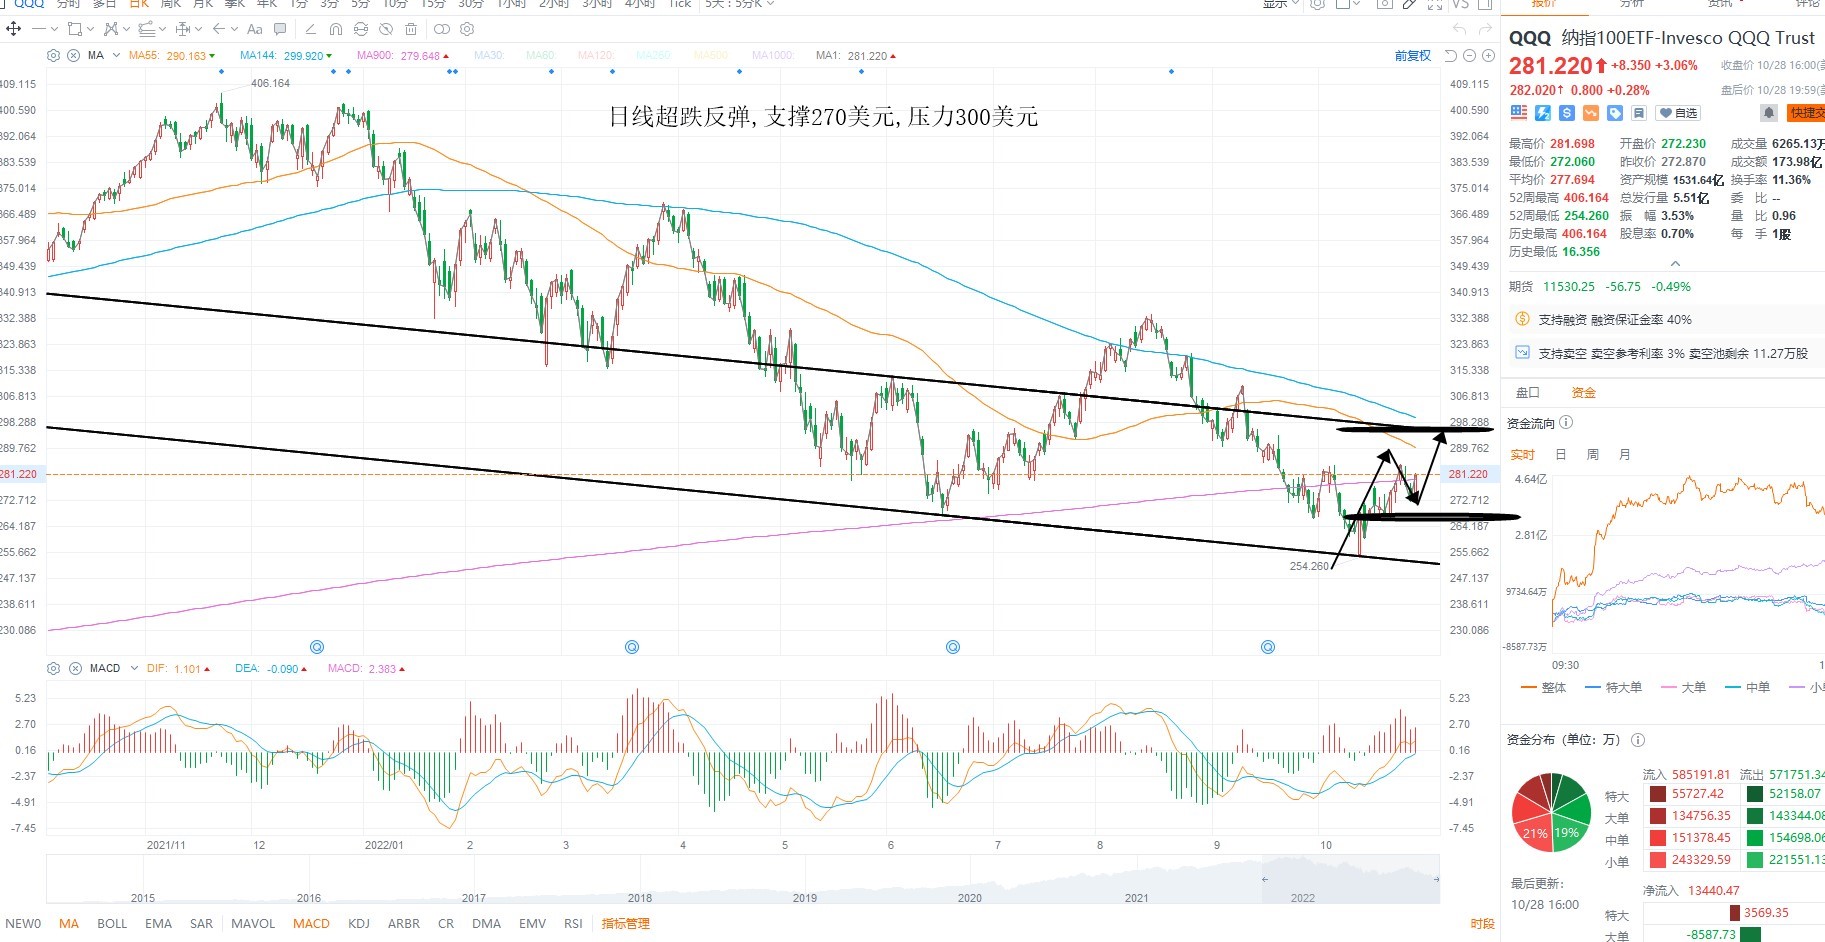Open MA indicator settings gear
Screen dimensions: 1825x942
pos(54,55)
